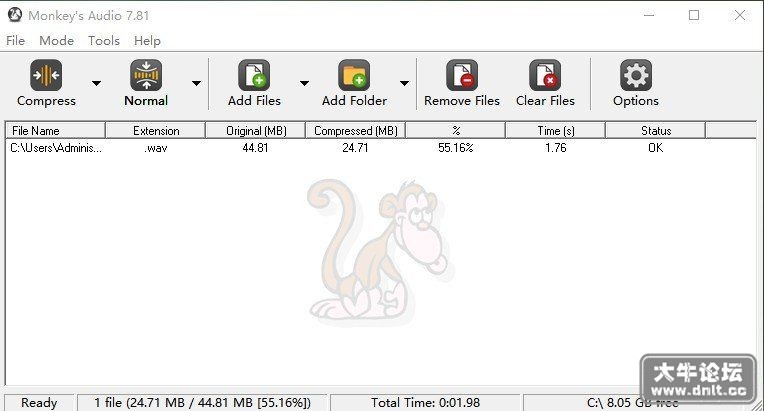Image resolution: width=764 pixels, height=411 pixels.
Task: Open the Mode menu
Action: tap(57, 40)
